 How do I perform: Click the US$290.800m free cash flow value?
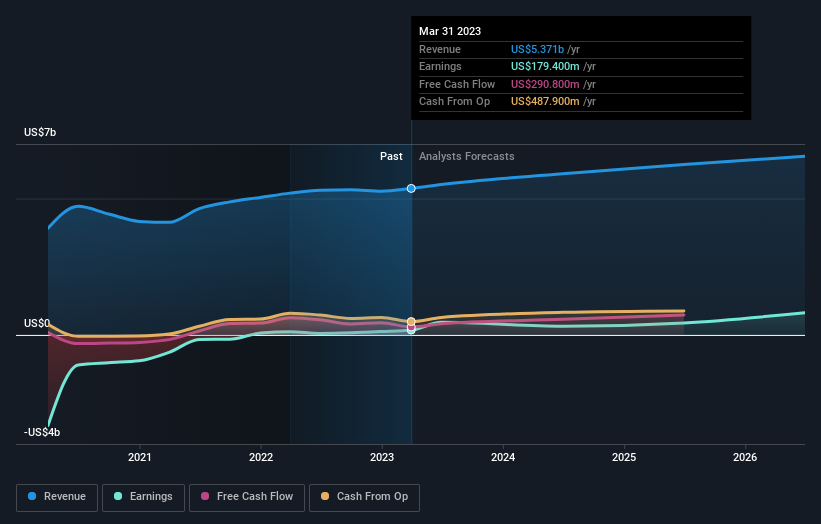click(545, 84)
